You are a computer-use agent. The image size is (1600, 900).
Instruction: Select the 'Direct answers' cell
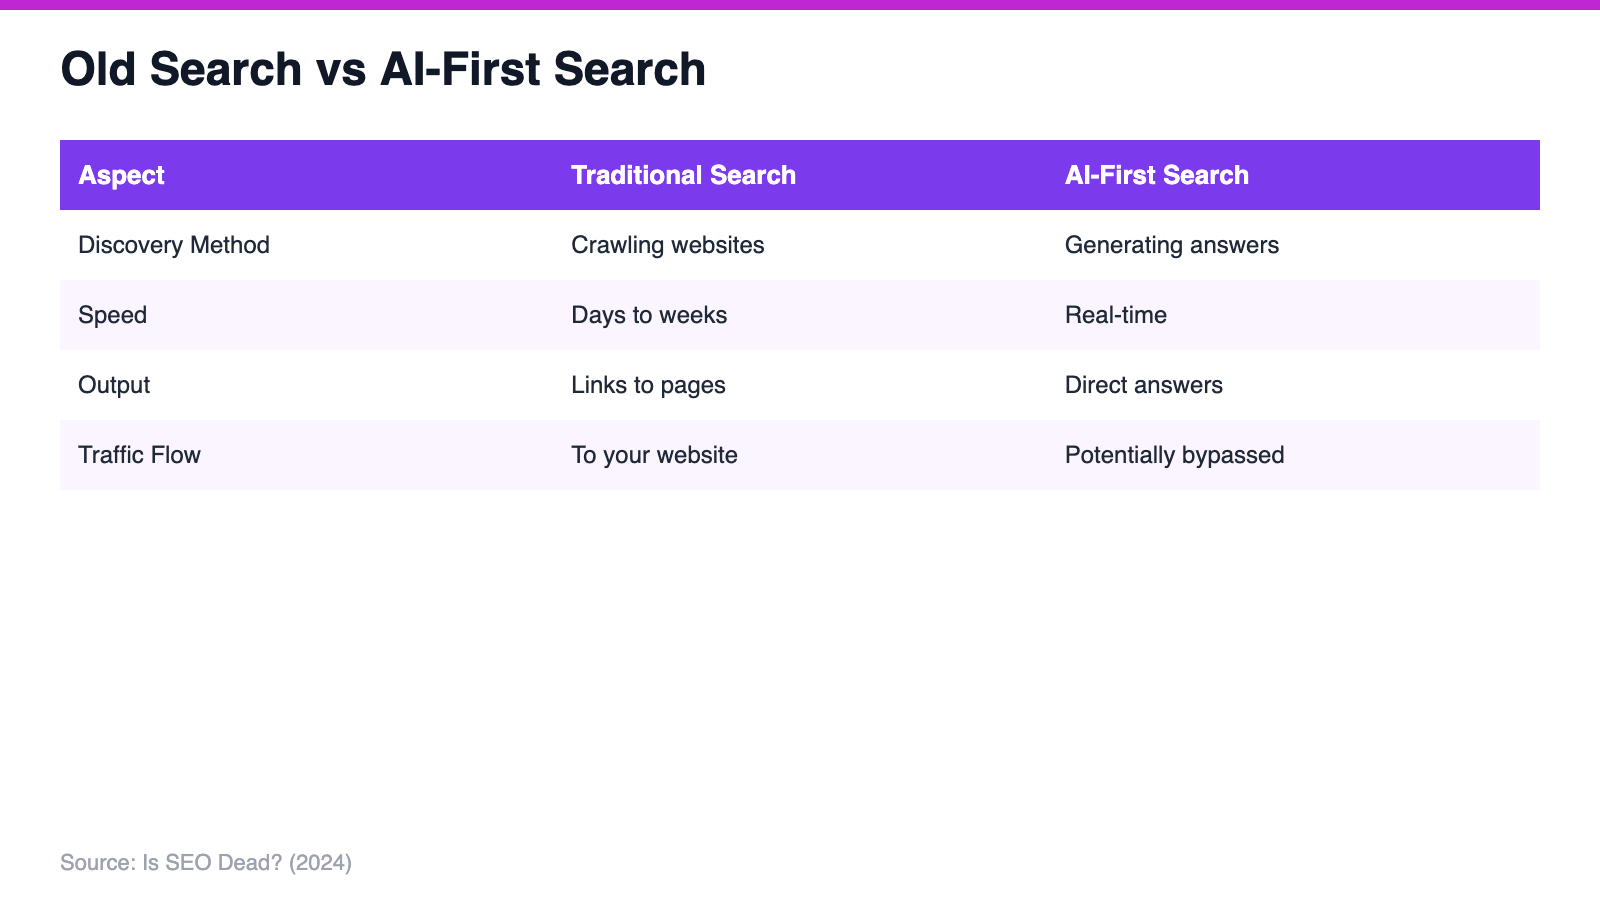pos(1293,385)
